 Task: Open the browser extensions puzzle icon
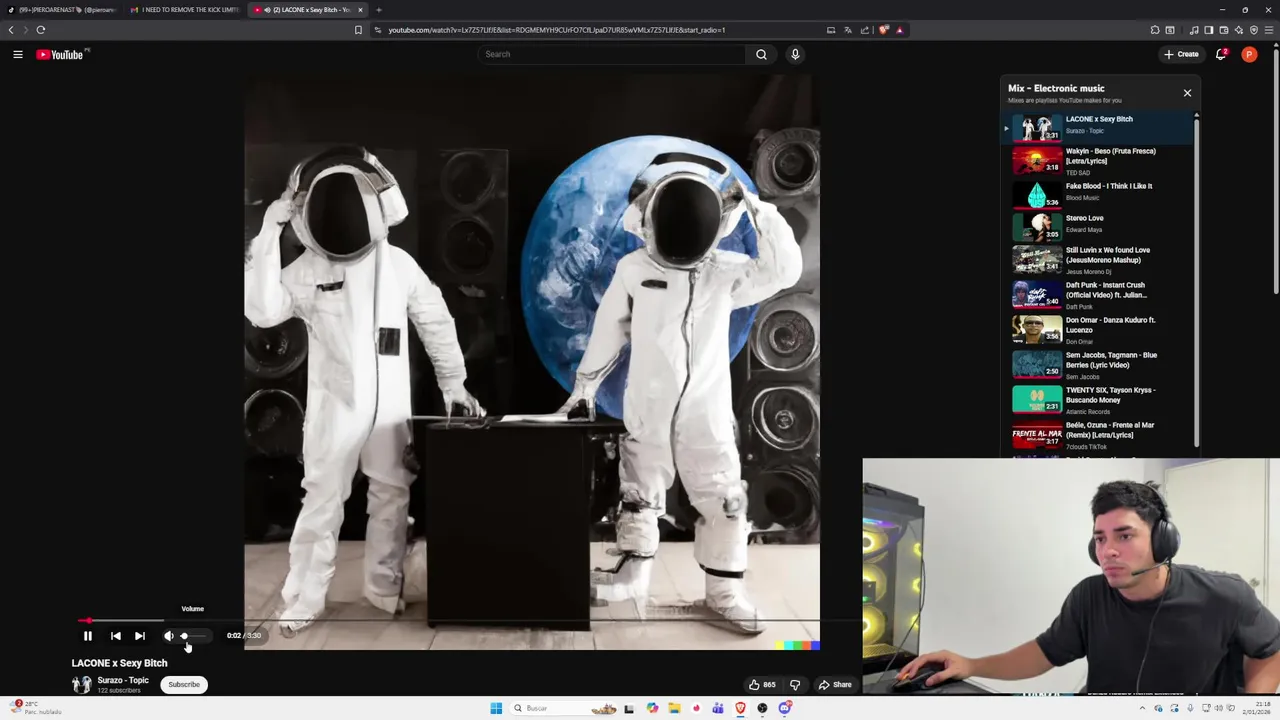(x=1155, y=30)
